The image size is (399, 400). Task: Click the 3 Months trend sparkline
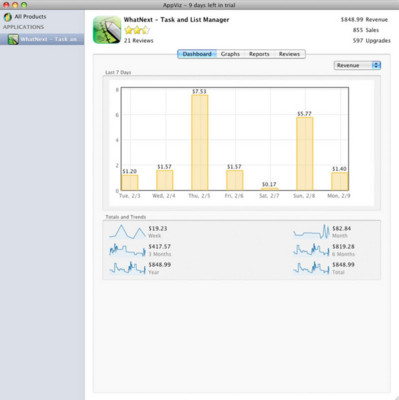pos(127,250)
